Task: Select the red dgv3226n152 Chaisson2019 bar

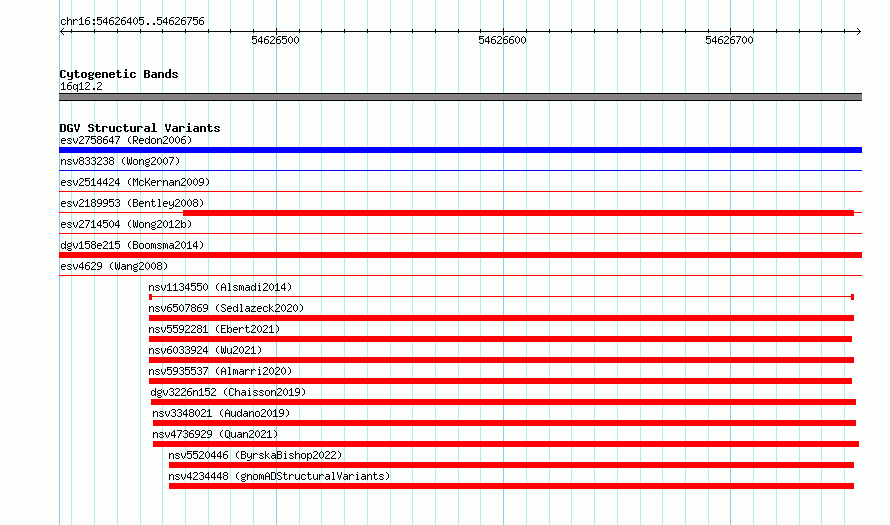Action: (503, 402)
